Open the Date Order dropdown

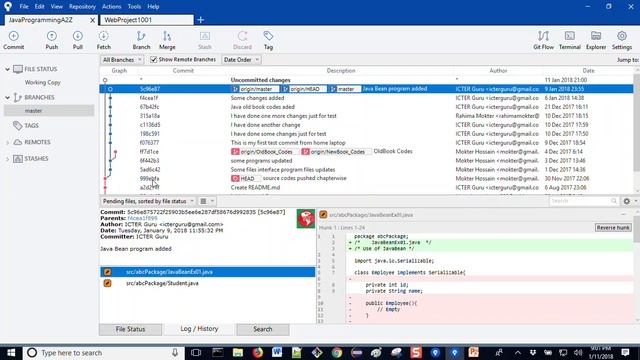click(x=241, y=60)
